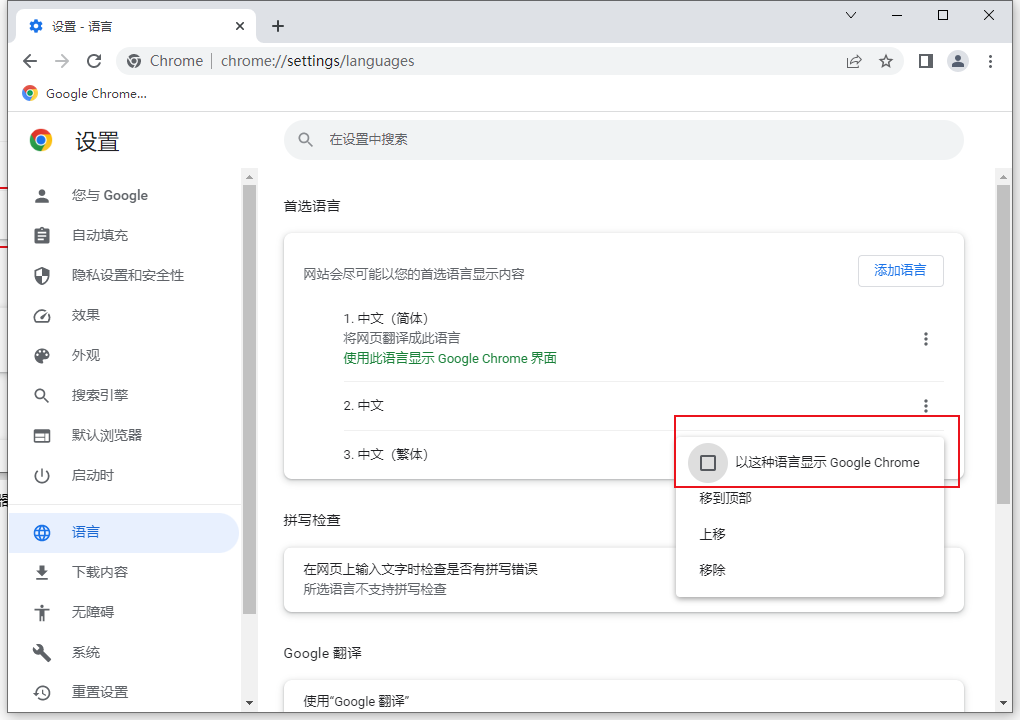Click the 首选语言 section heading
Viewport: 1020px width, 720px height.
coord(312,206)
